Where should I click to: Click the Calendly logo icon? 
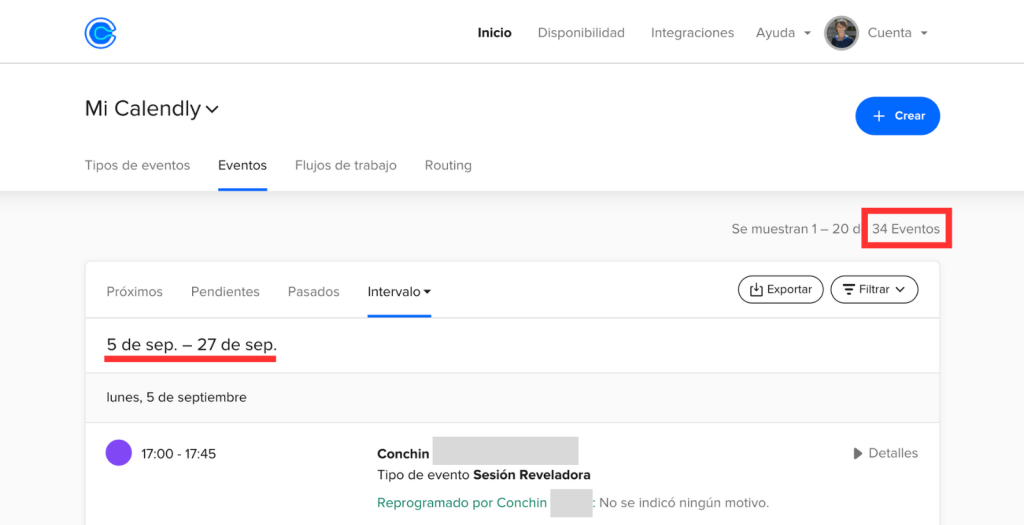tap(100, 33)
